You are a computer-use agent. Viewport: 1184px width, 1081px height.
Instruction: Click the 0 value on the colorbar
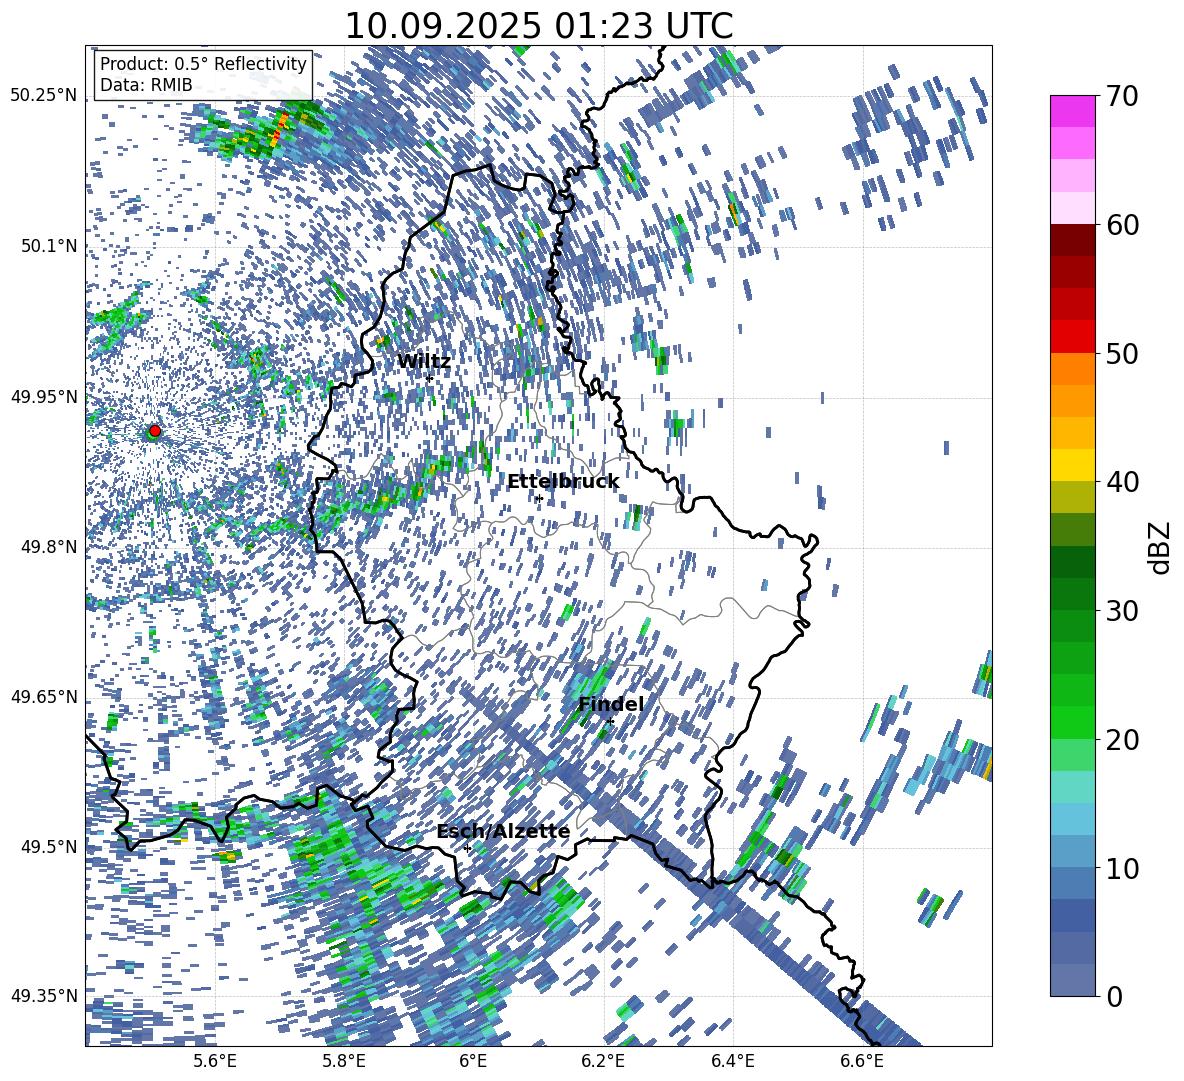point(1114,996)
